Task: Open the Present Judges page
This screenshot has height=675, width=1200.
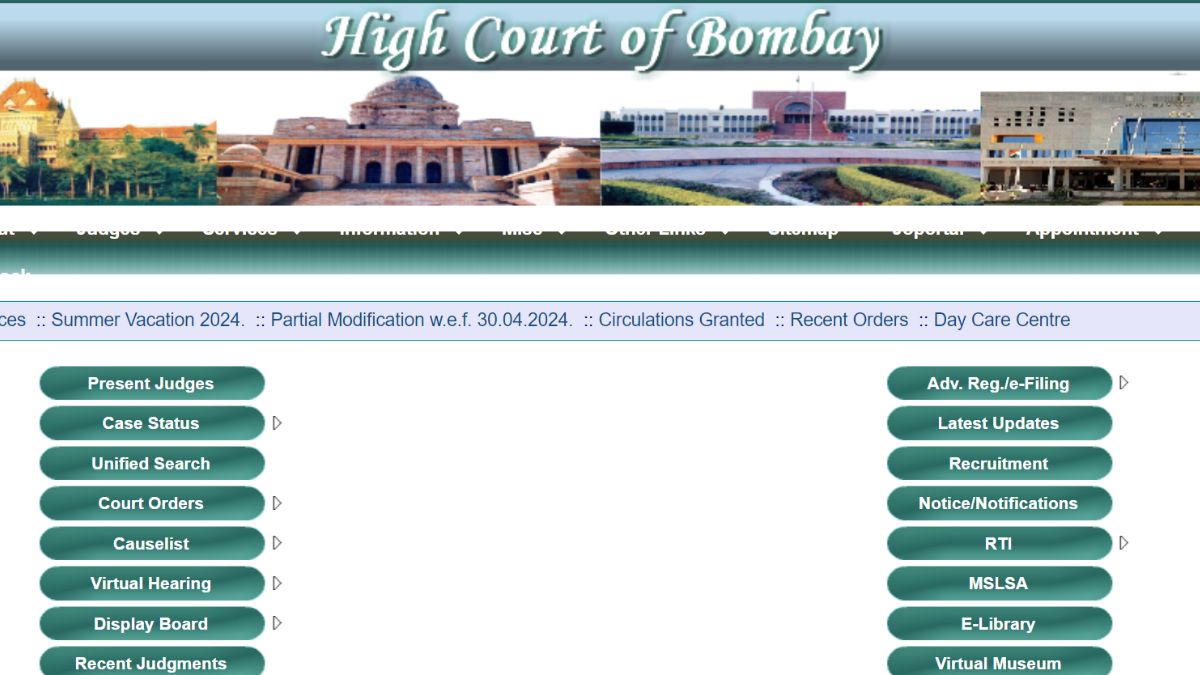Action: [152, 383]
